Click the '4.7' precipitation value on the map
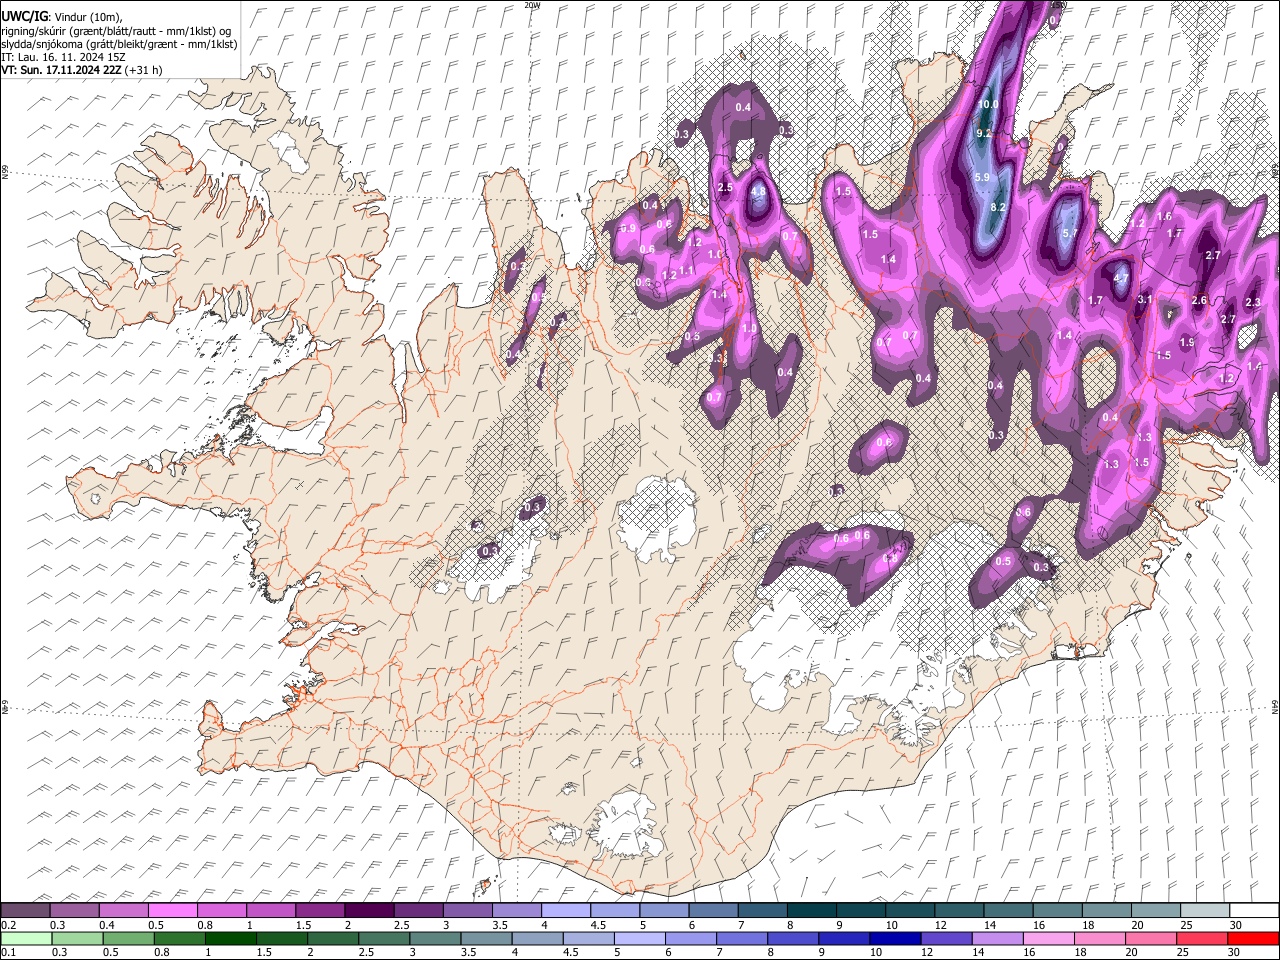This screenshot has height=960, width=1280. [1121, 278]
